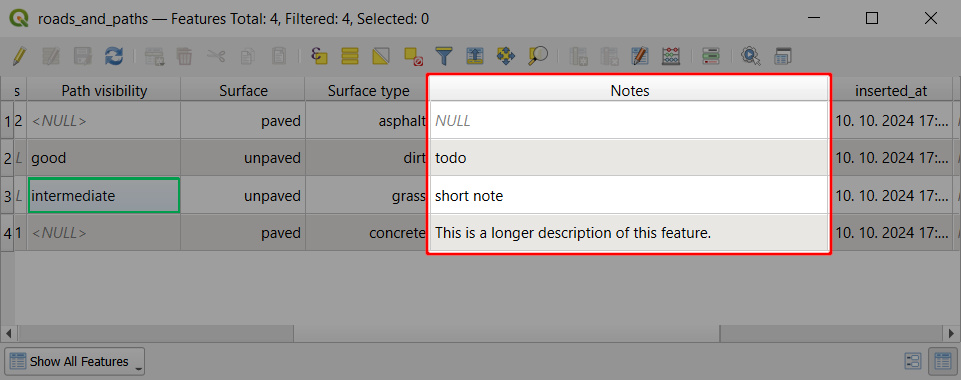Viewport: 961px width, 380px height.
Task: Click the NULL notes cell in row 1
Action: (x=629, y=121)
